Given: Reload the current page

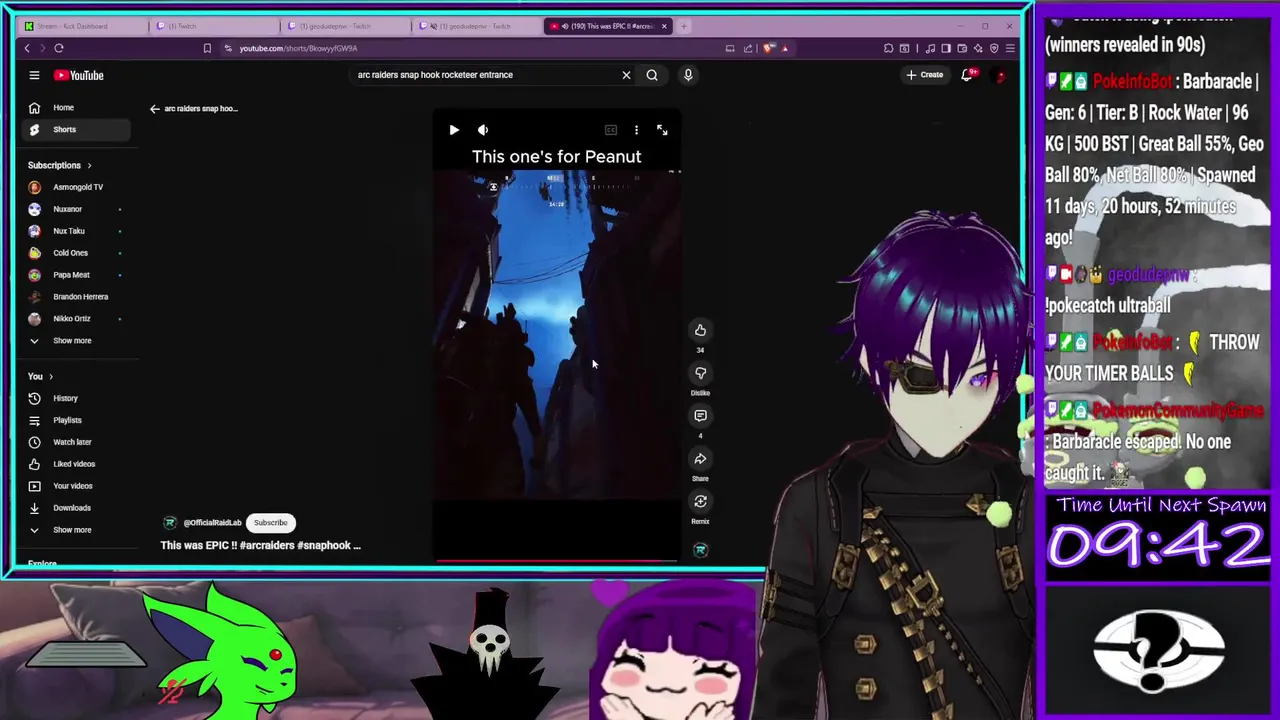Looking at the screenshot, I should coord(59,48).
